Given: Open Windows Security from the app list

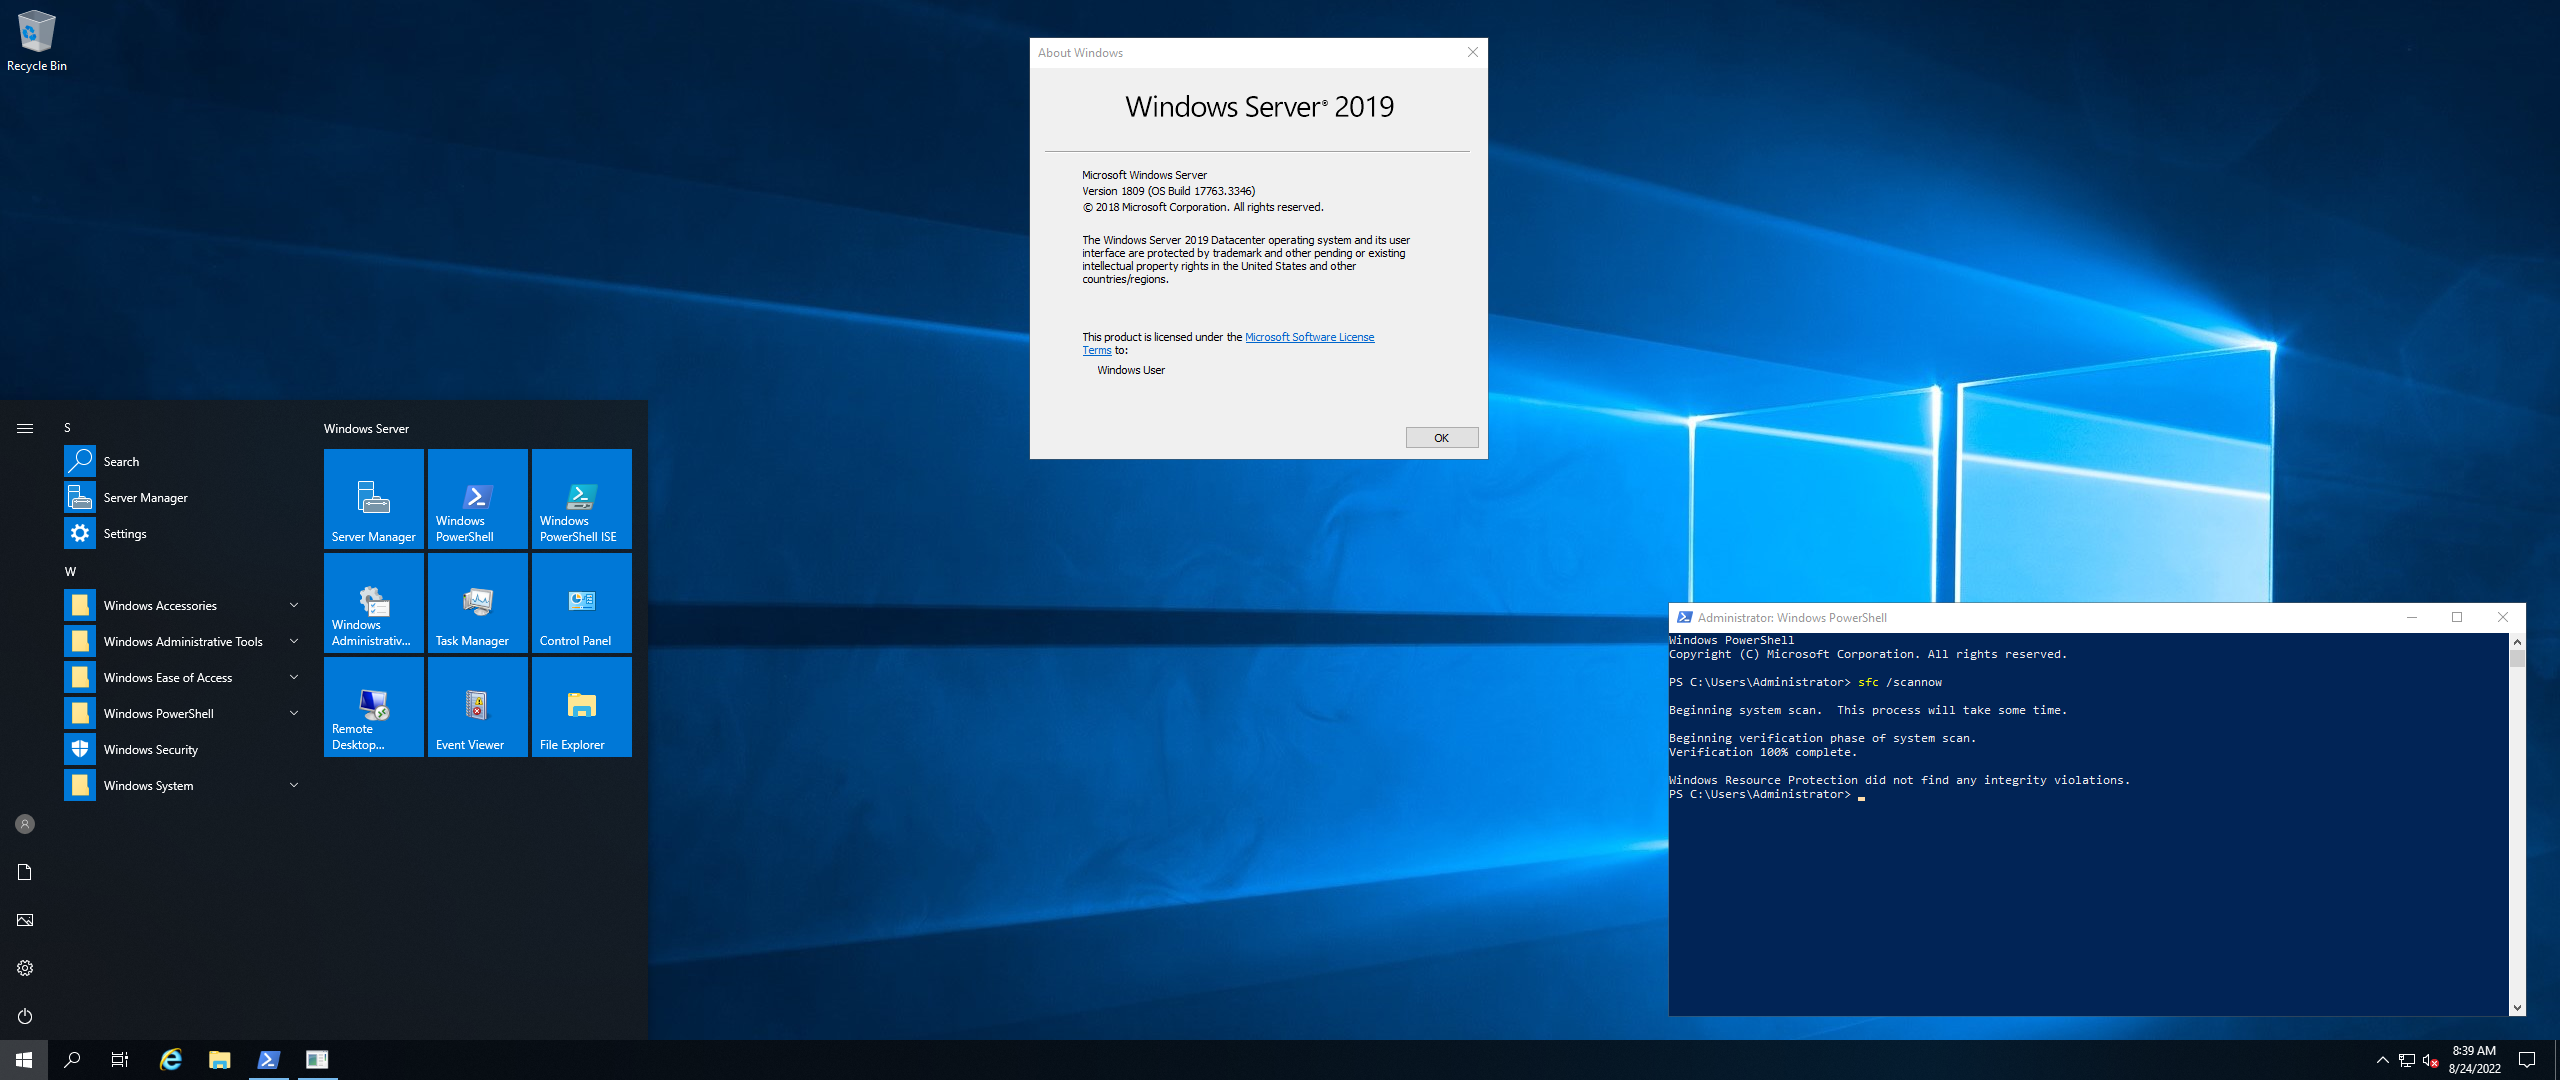Looking at the screenshot, I should (184, 749).
